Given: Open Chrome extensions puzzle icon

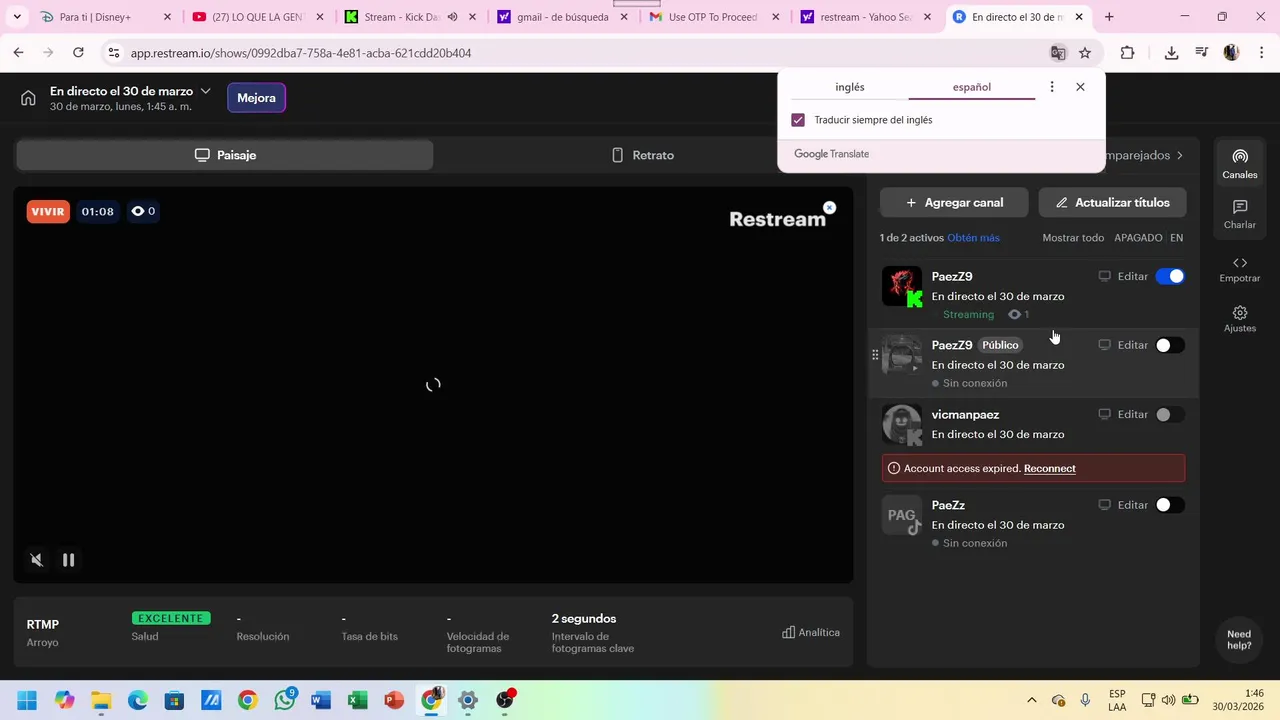Looking at the screenshot, I should (1127, 53).
